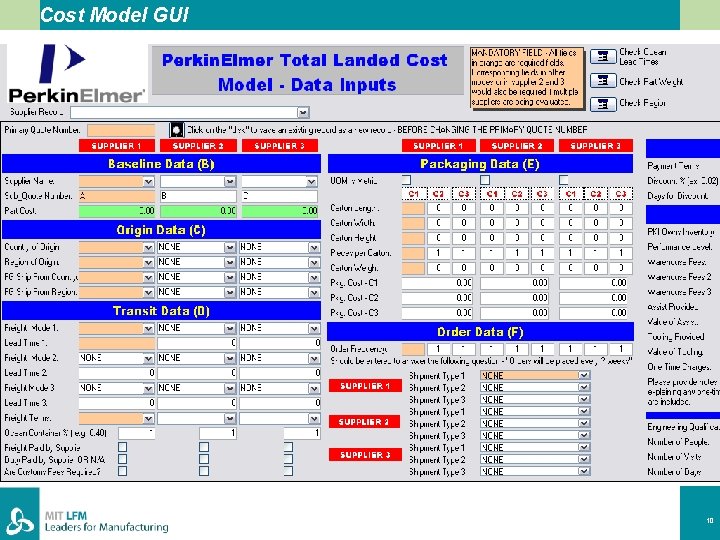The image size is (720, 540).
Task: Toggle Supplier 3 UOM is Metric checkbox
Action: 564,180
